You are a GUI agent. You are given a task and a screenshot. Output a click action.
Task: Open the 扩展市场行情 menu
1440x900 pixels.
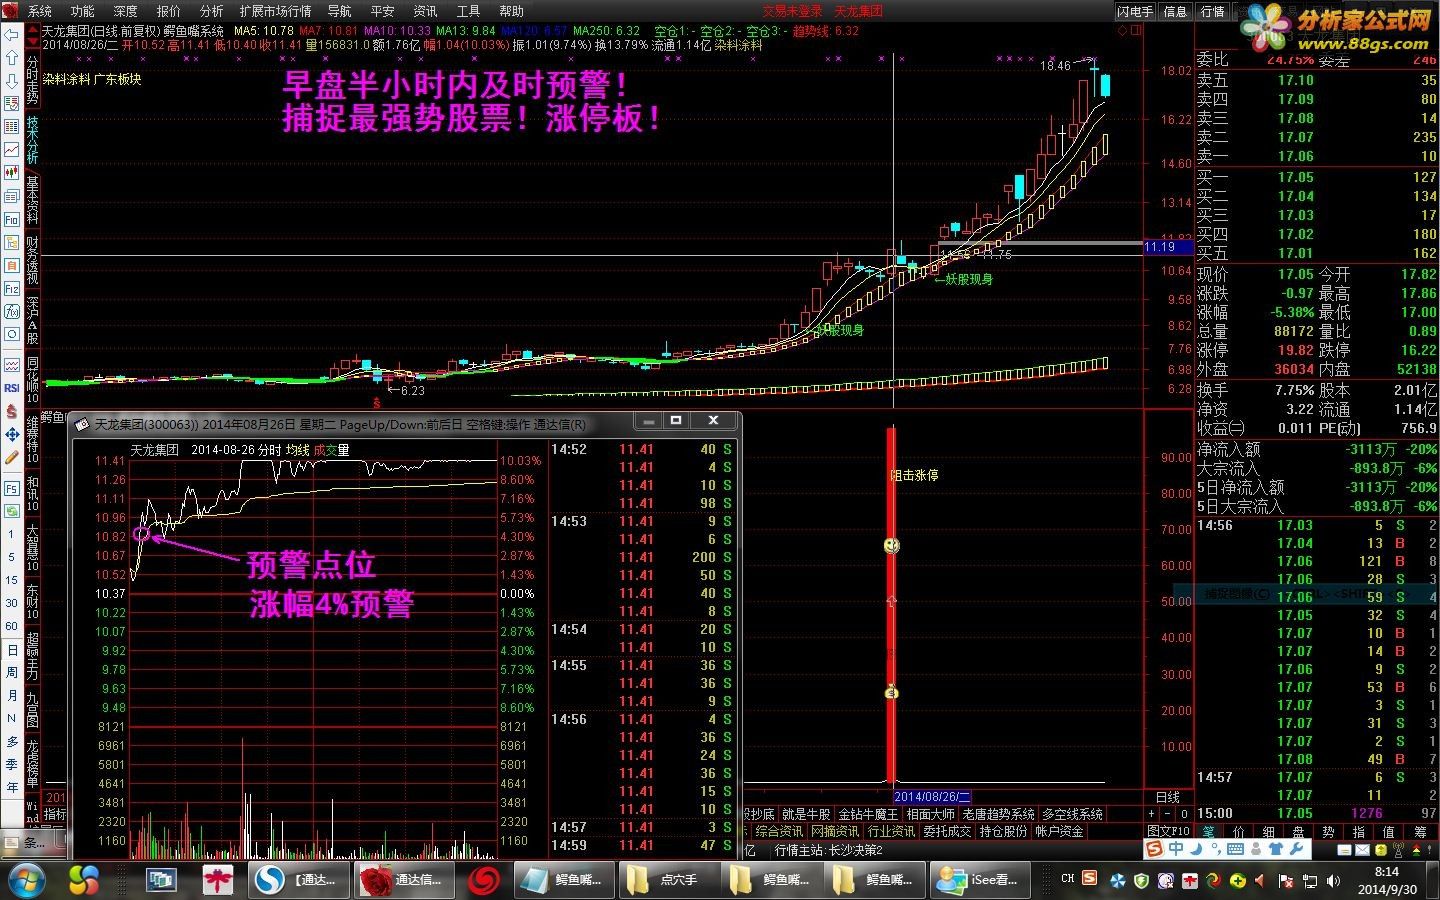tap(276, 11)
